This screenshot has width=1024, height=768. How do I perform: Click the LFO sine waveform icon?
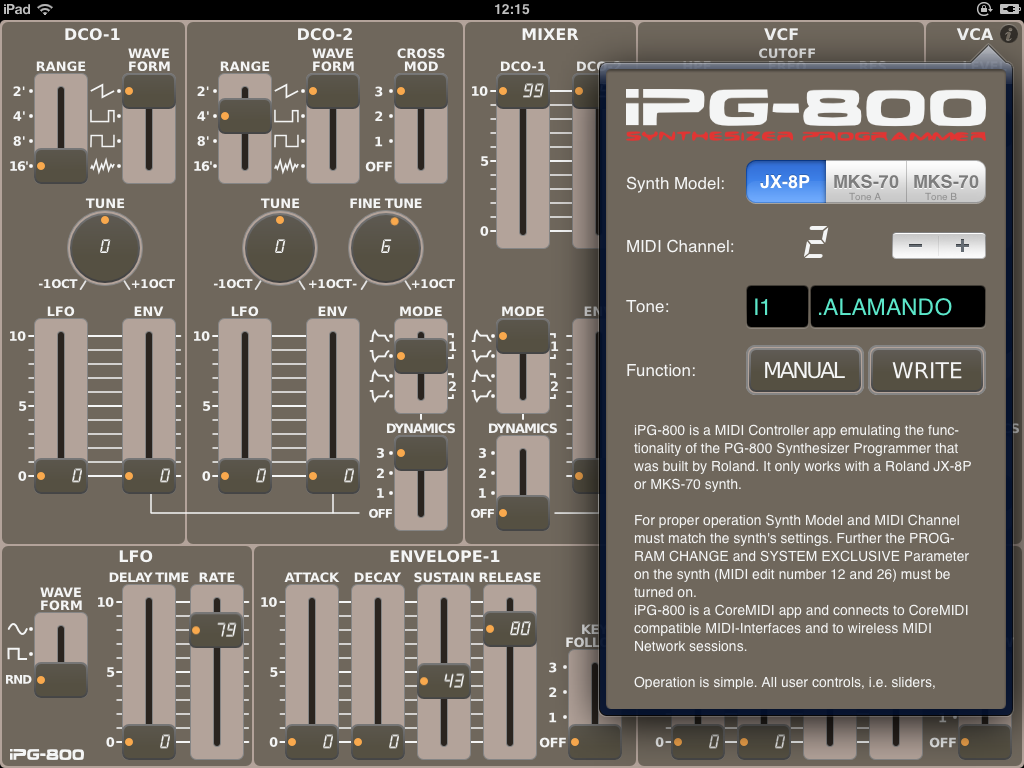[x=19, y=629]
